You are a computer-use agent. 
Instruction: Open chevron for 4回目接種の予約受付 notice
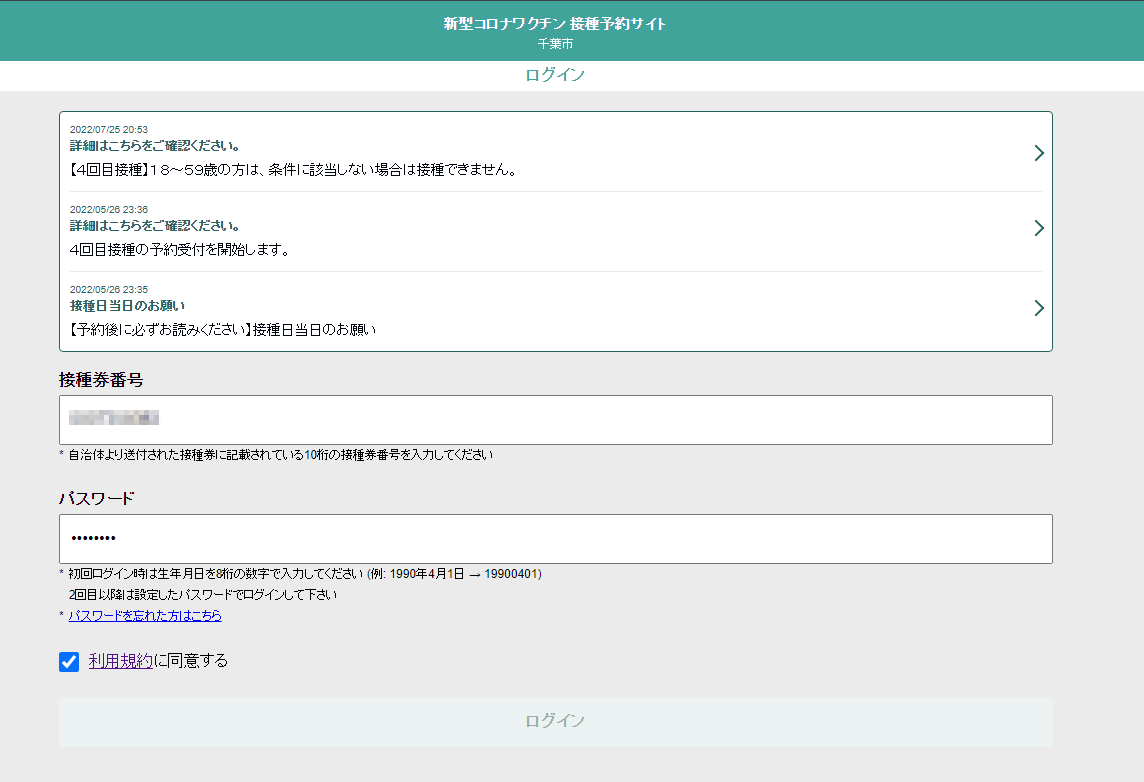(1039, 228)
